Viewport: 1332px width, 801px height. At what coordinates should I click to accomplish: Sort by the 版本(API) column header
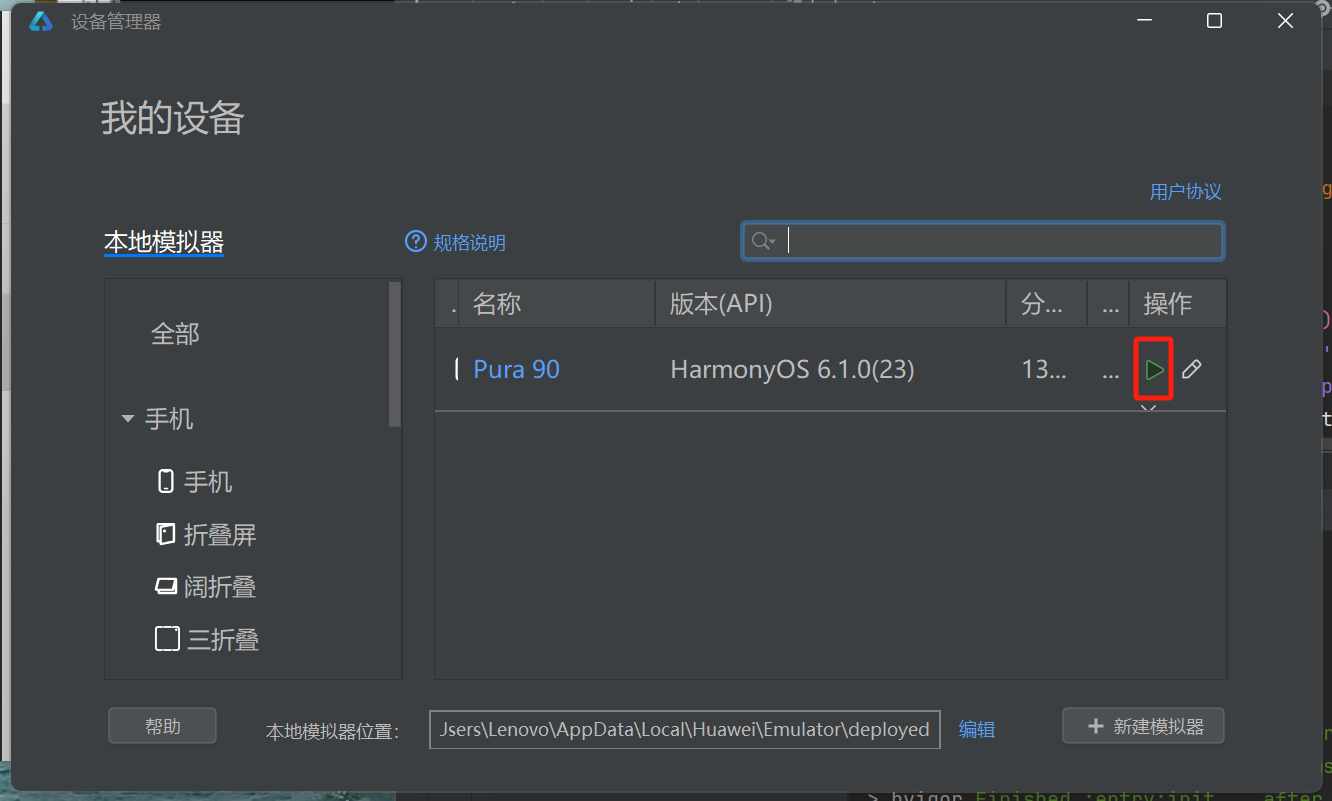(x=830, y=303)
